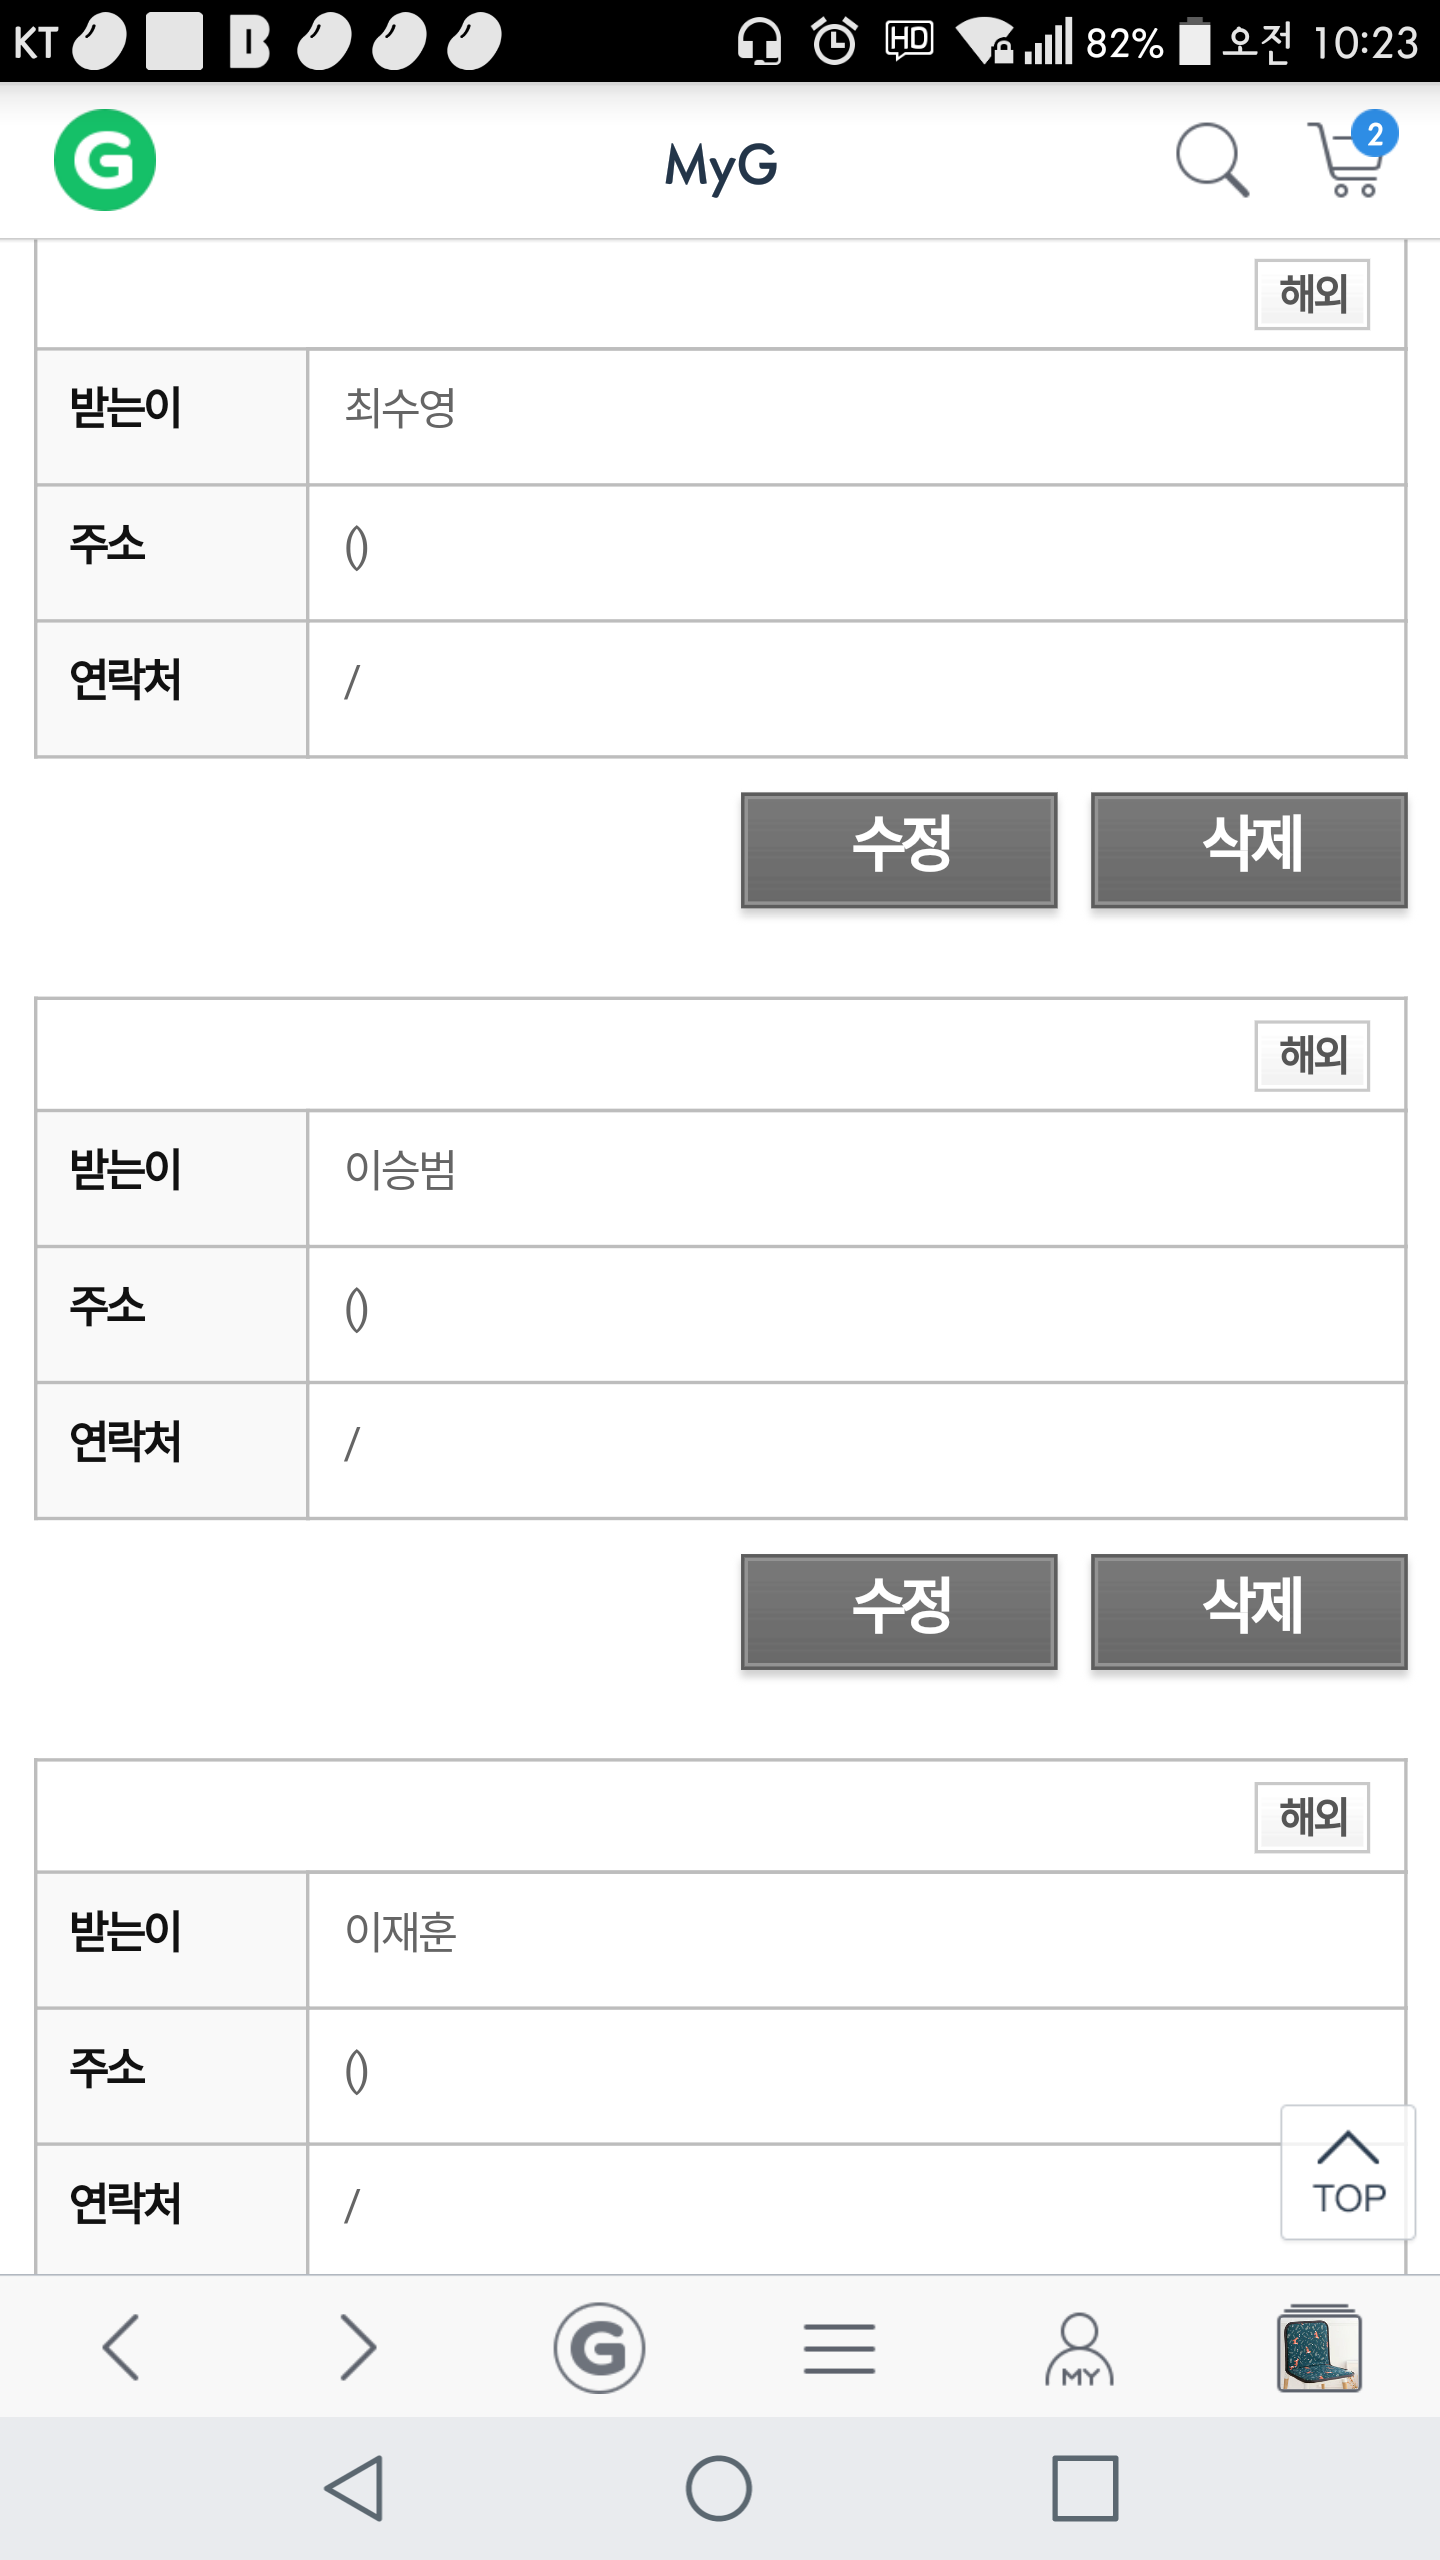Screen dimensions: 1440x2560
Task: Delete the 이승범 address with 삭제
Action: (1248, 1610)
